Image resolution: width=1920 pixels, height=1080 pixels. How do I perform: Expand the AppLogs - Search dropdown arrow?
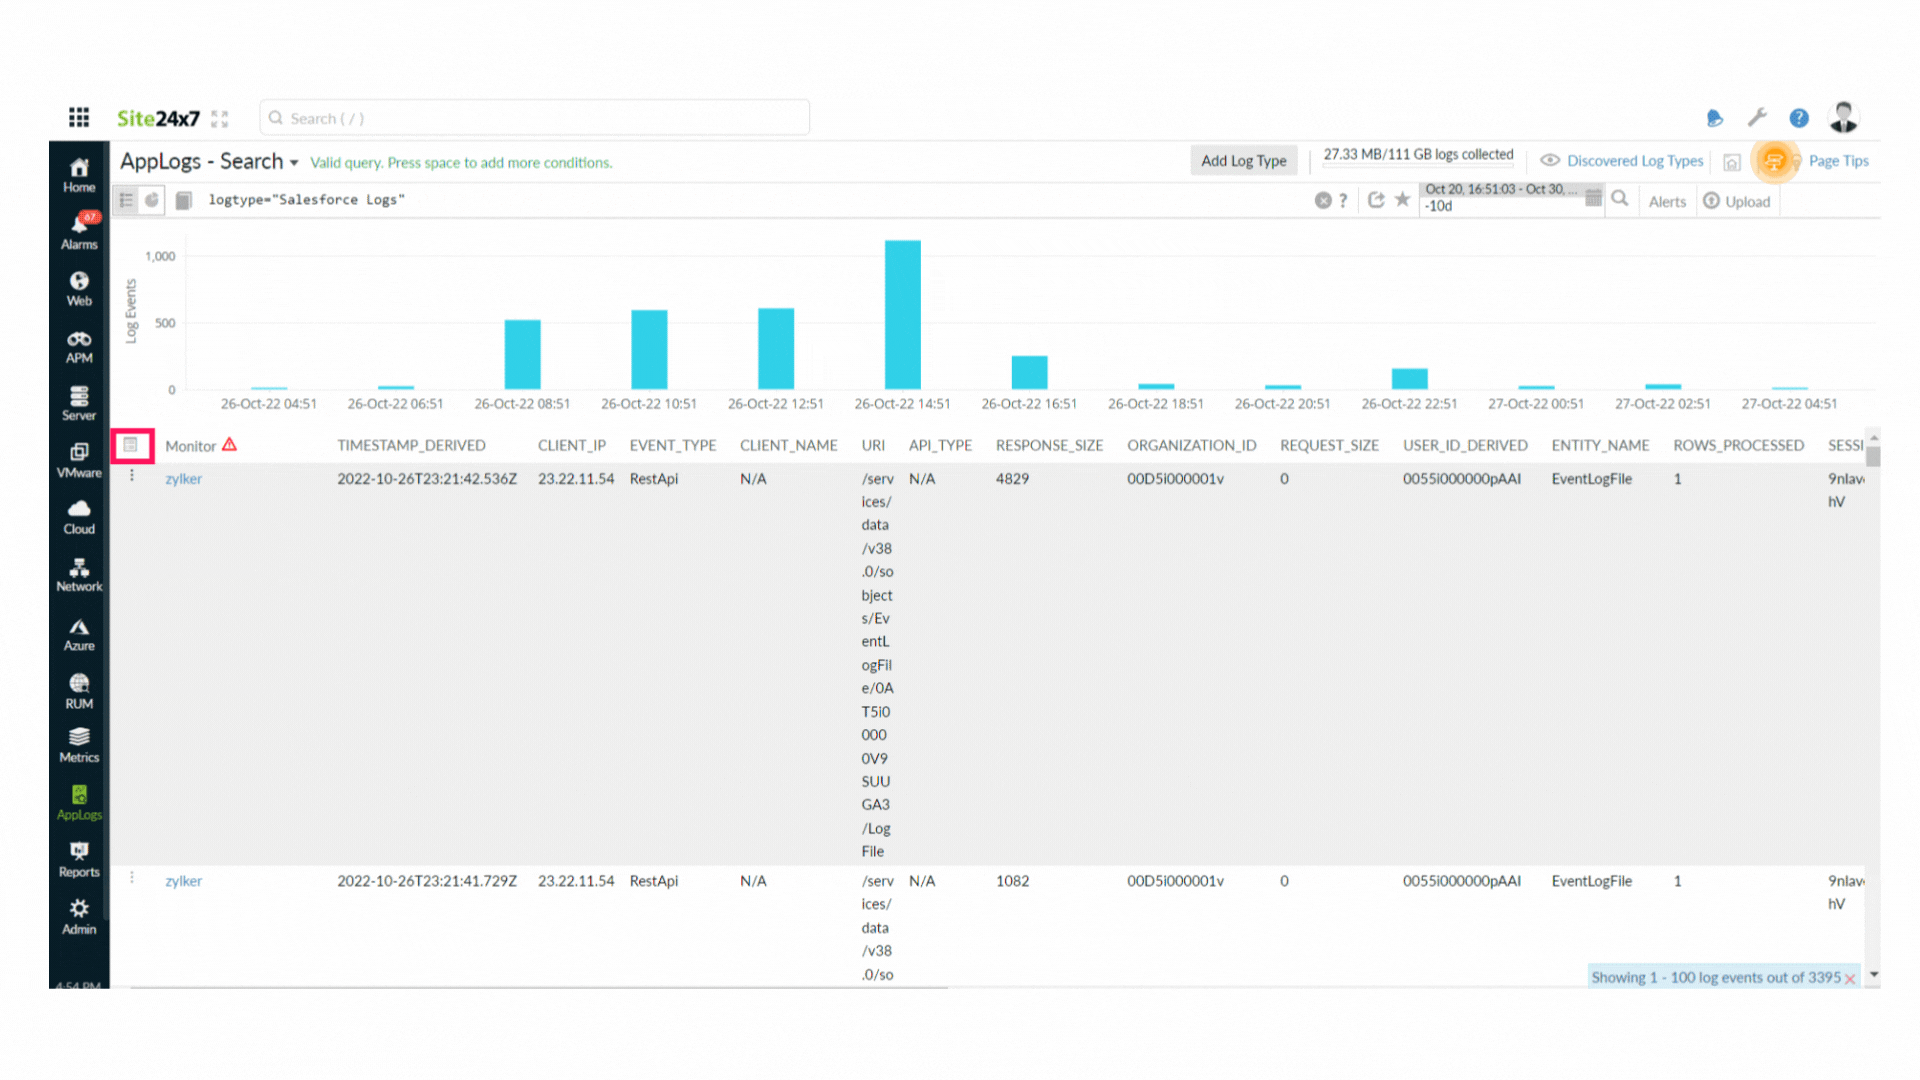tap(294, 163)
